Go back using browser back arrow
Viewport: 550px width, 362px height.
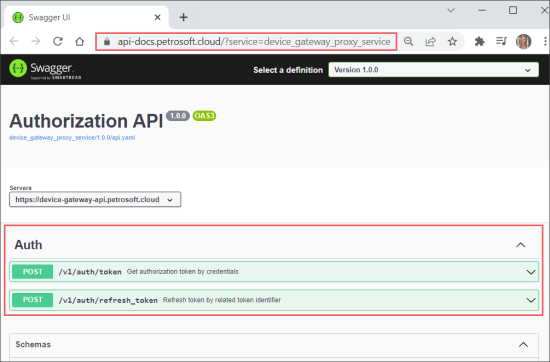tap(14, 41)
